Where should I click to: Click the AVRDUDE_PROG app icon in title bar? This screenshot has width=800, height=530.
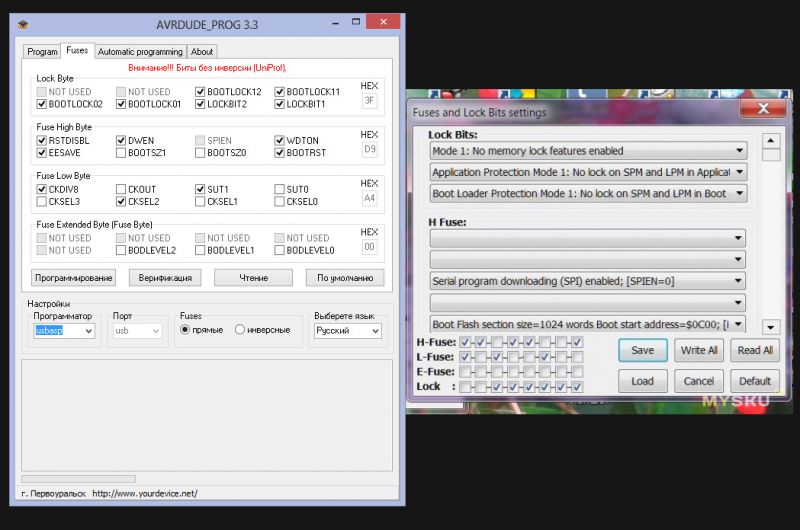point(23,24)
